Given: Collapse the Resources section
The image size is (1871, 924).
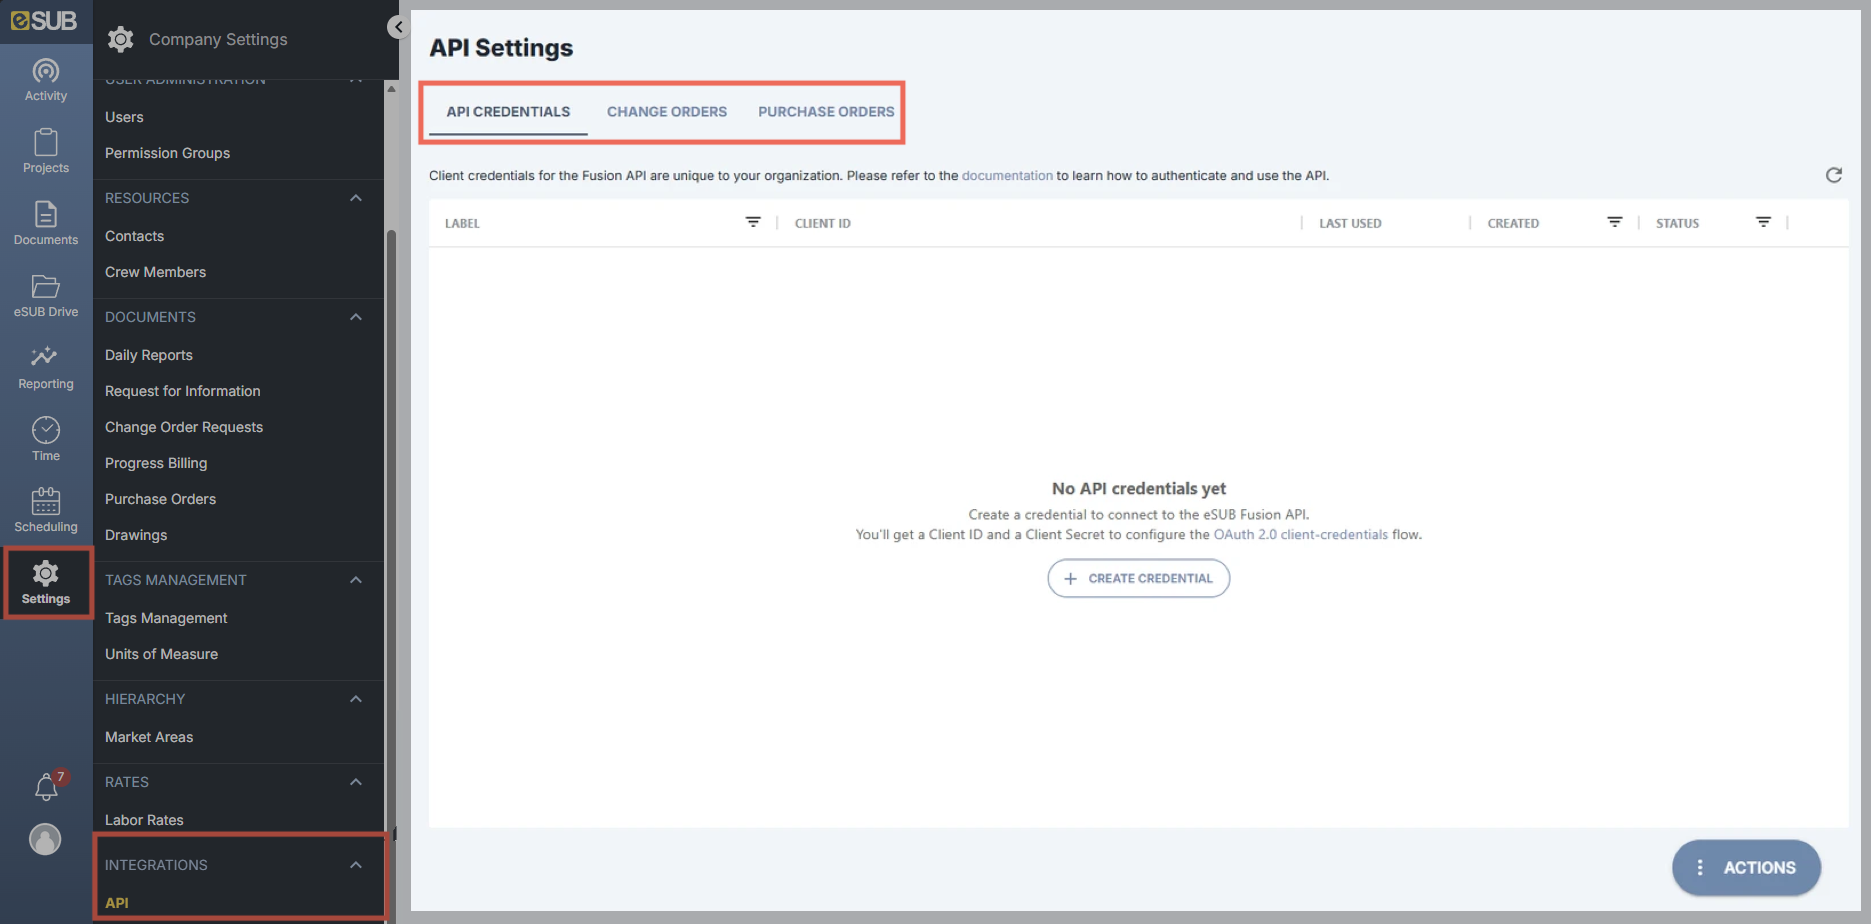Looking at the screenshot, I should coord(356,198).
